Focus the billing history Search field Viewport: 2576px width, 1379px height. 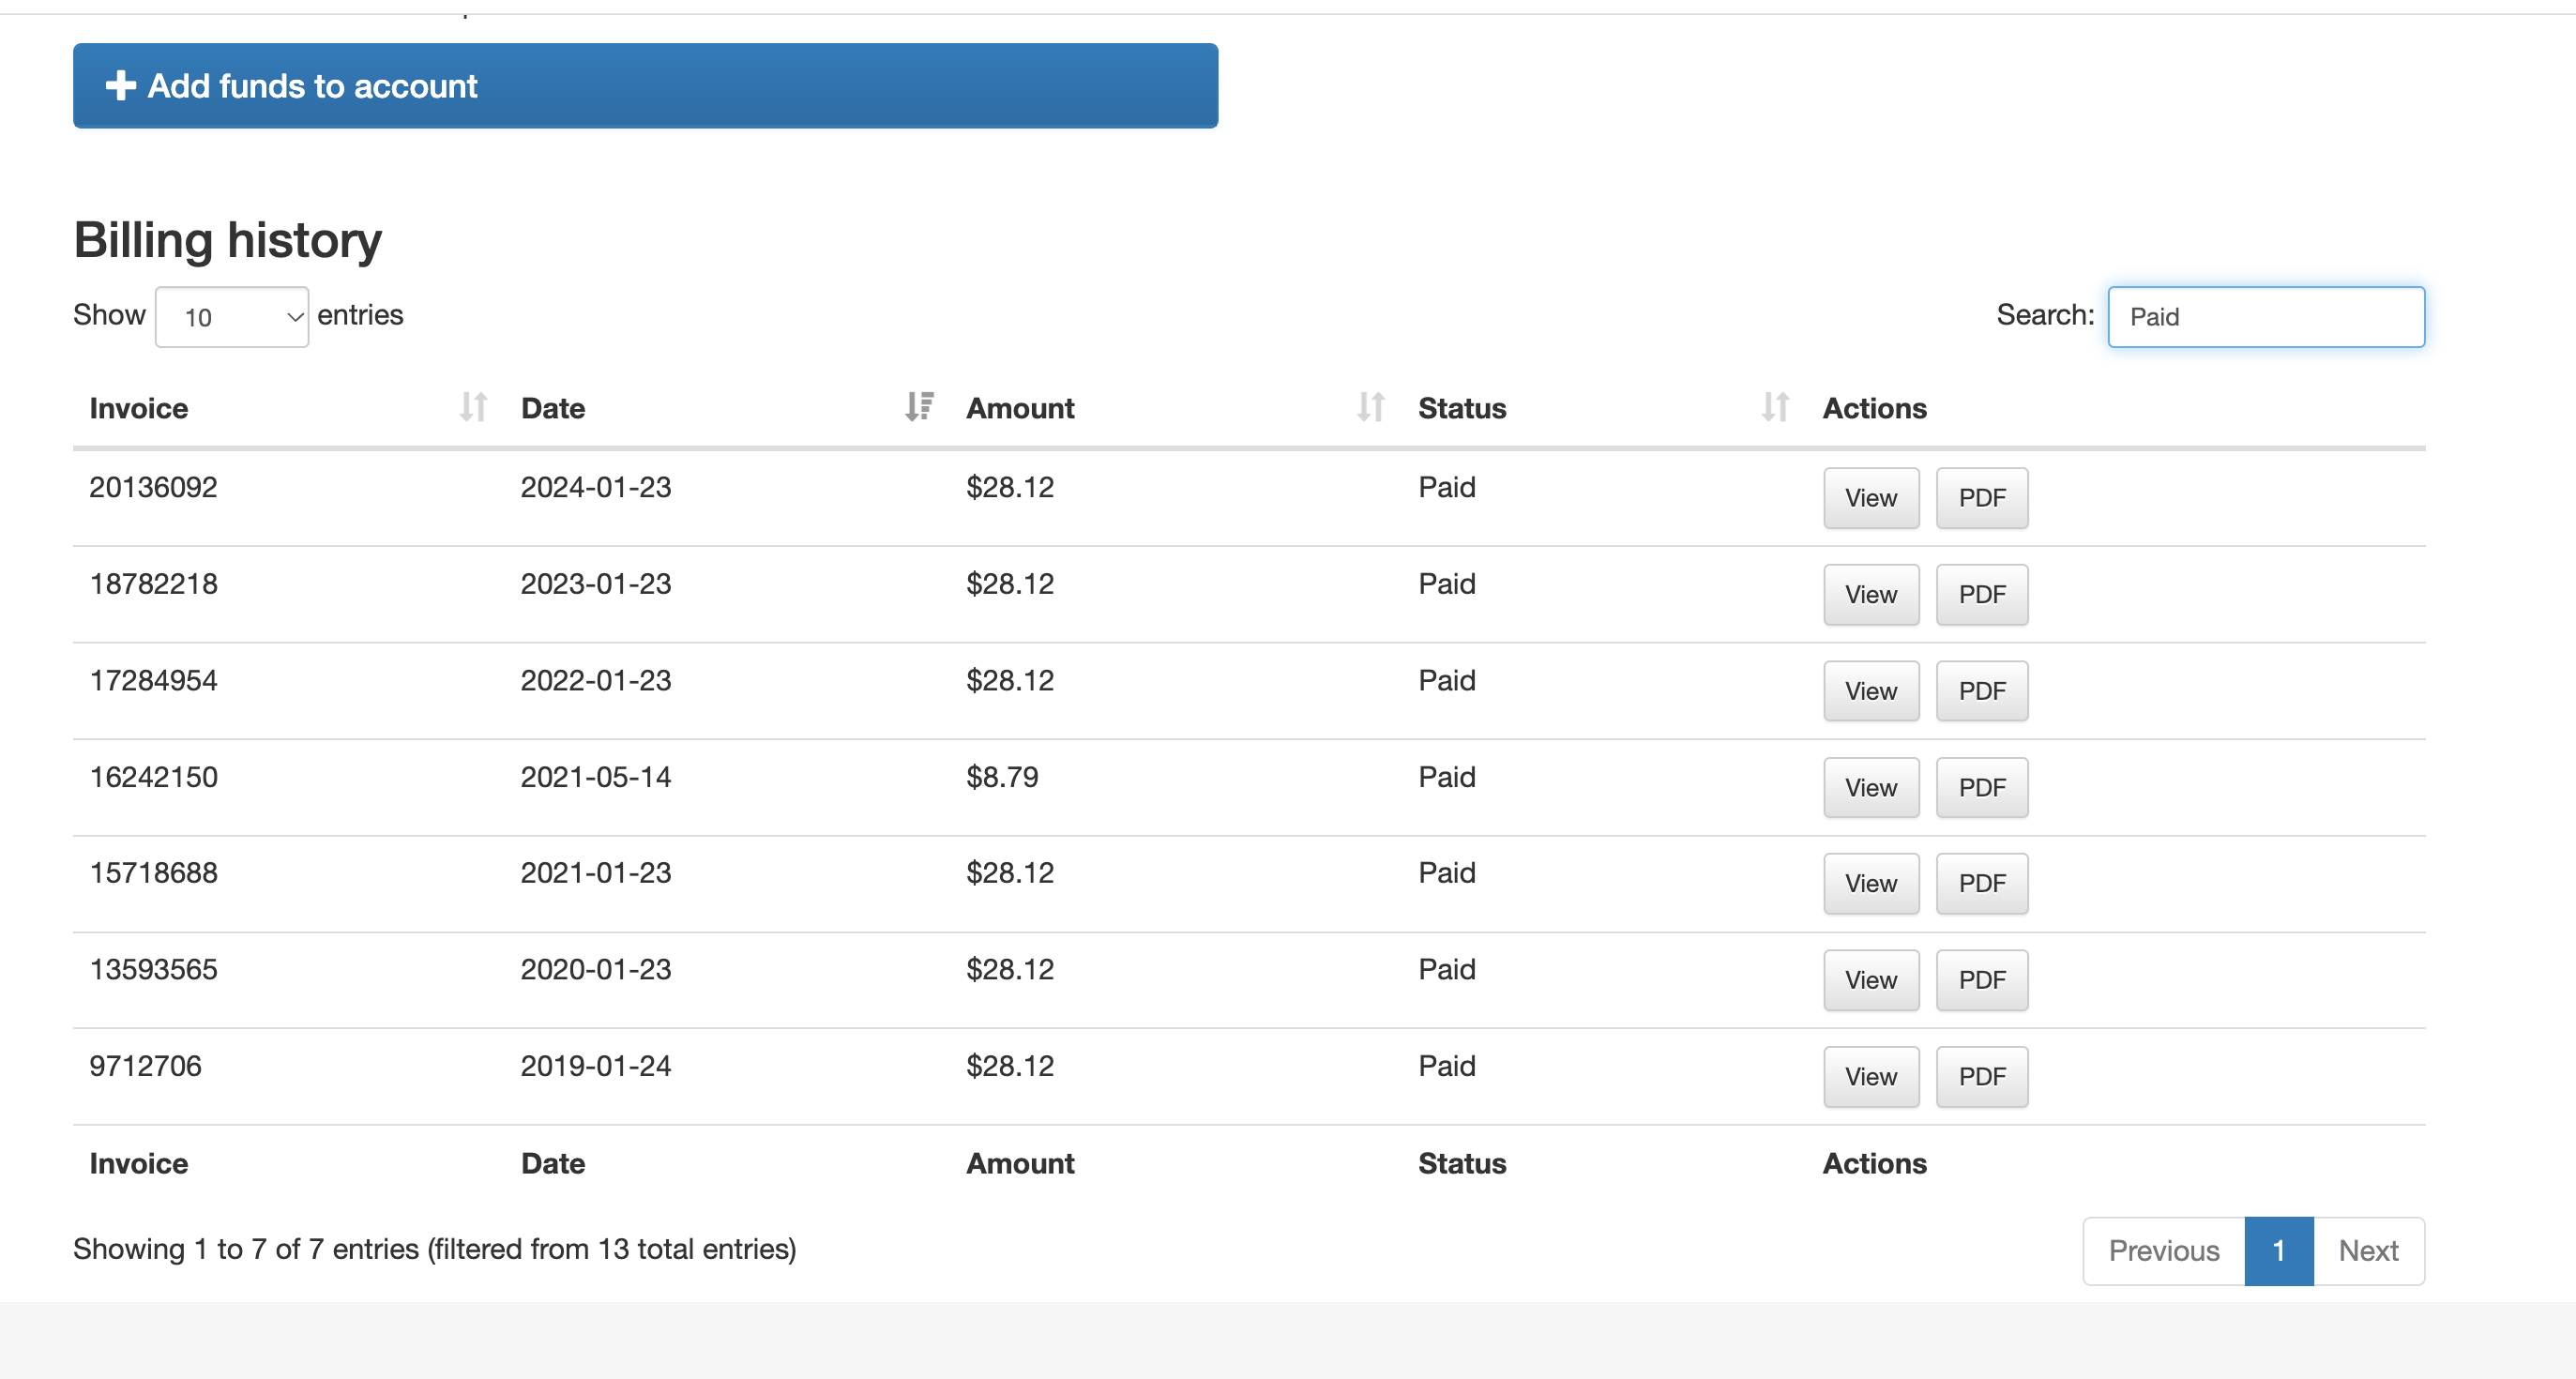(2266, 317)
